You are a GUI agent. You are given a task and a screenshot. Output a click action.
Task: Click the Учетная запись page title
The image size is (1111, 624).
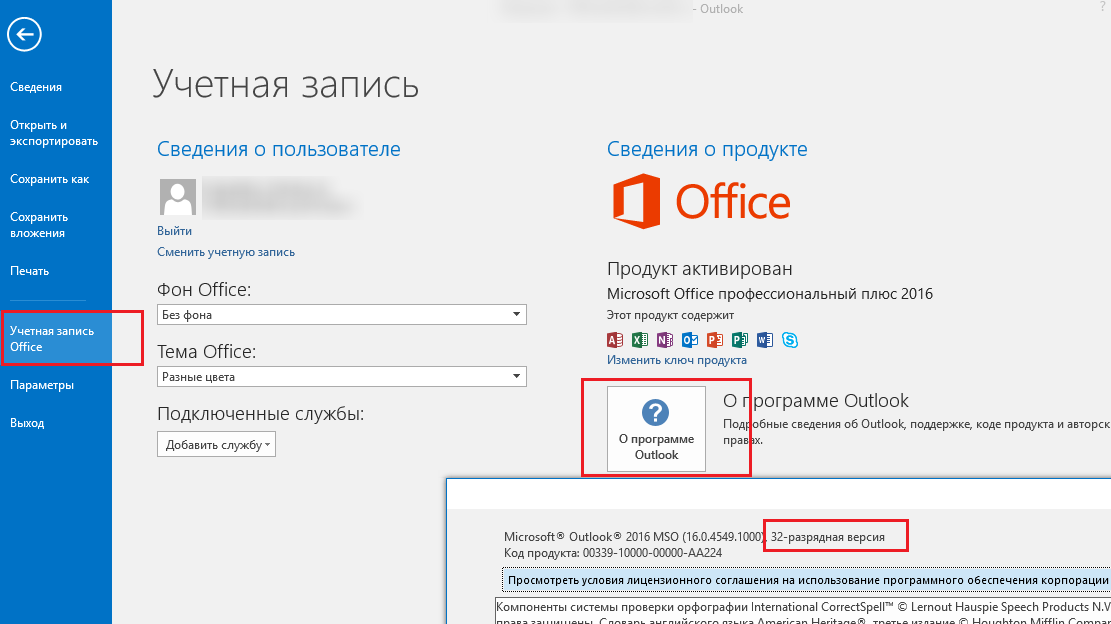[x=286, y=84]
